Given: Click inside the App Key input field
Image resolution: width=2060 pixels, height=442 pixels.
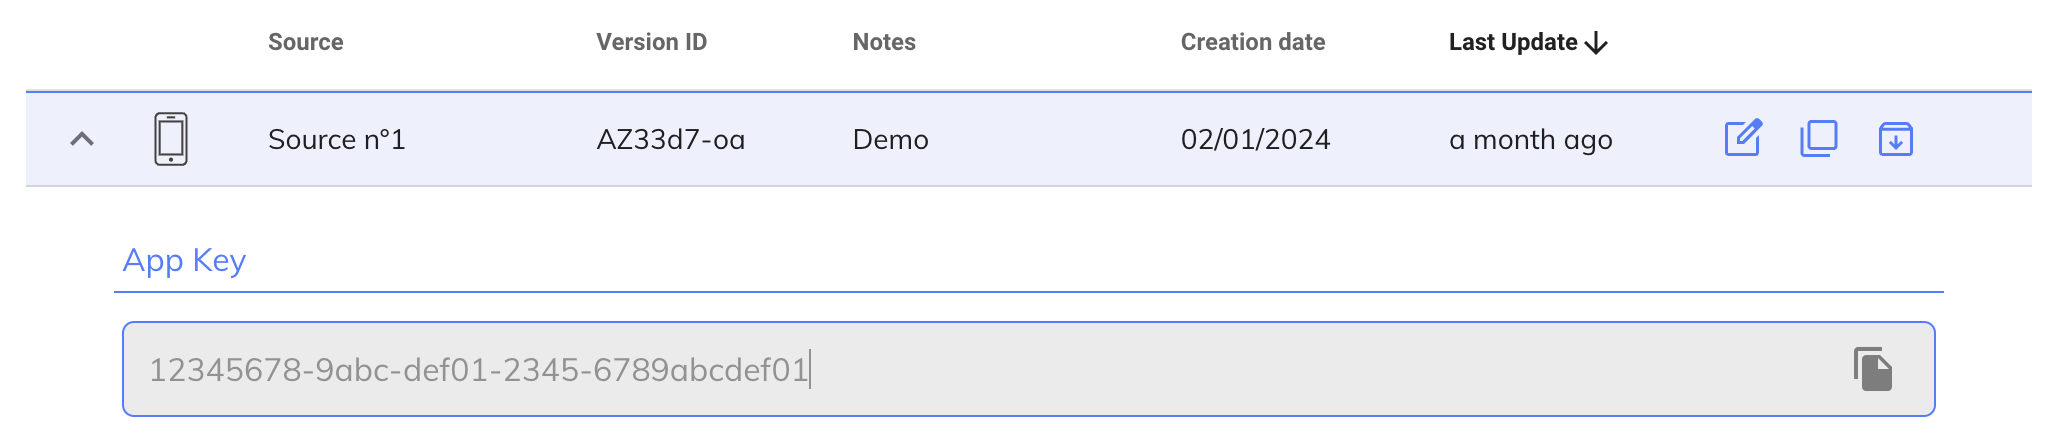Looking at the screenshot, I should click(1300, 369).
